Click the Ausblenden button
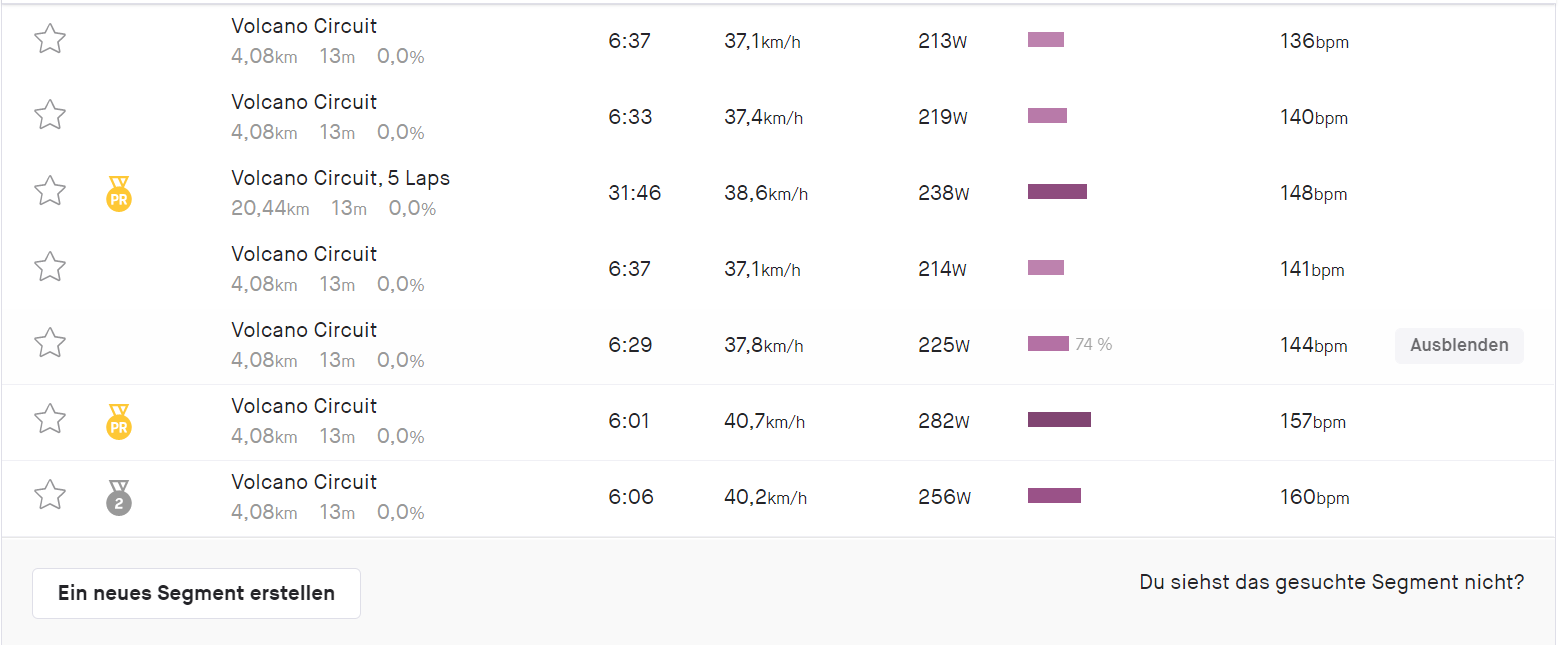Image resolution: width=1559 pixels, height=645 pixels. coord(1458,345)
